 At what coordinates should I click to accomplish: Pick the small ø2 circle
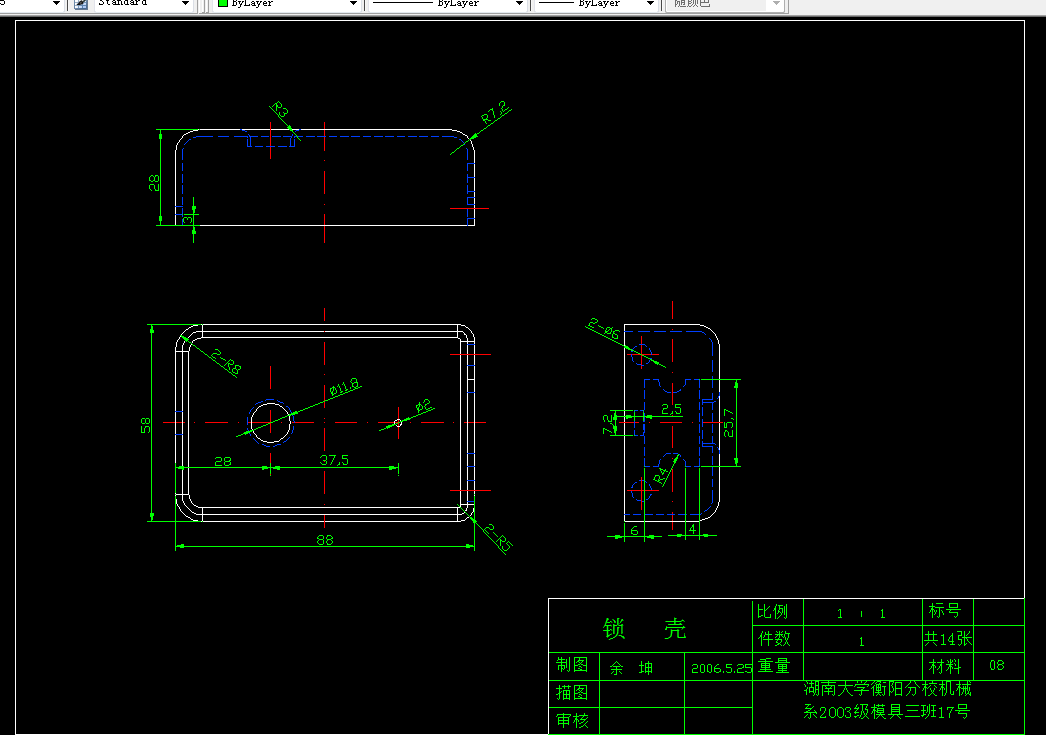coord(398,423)
